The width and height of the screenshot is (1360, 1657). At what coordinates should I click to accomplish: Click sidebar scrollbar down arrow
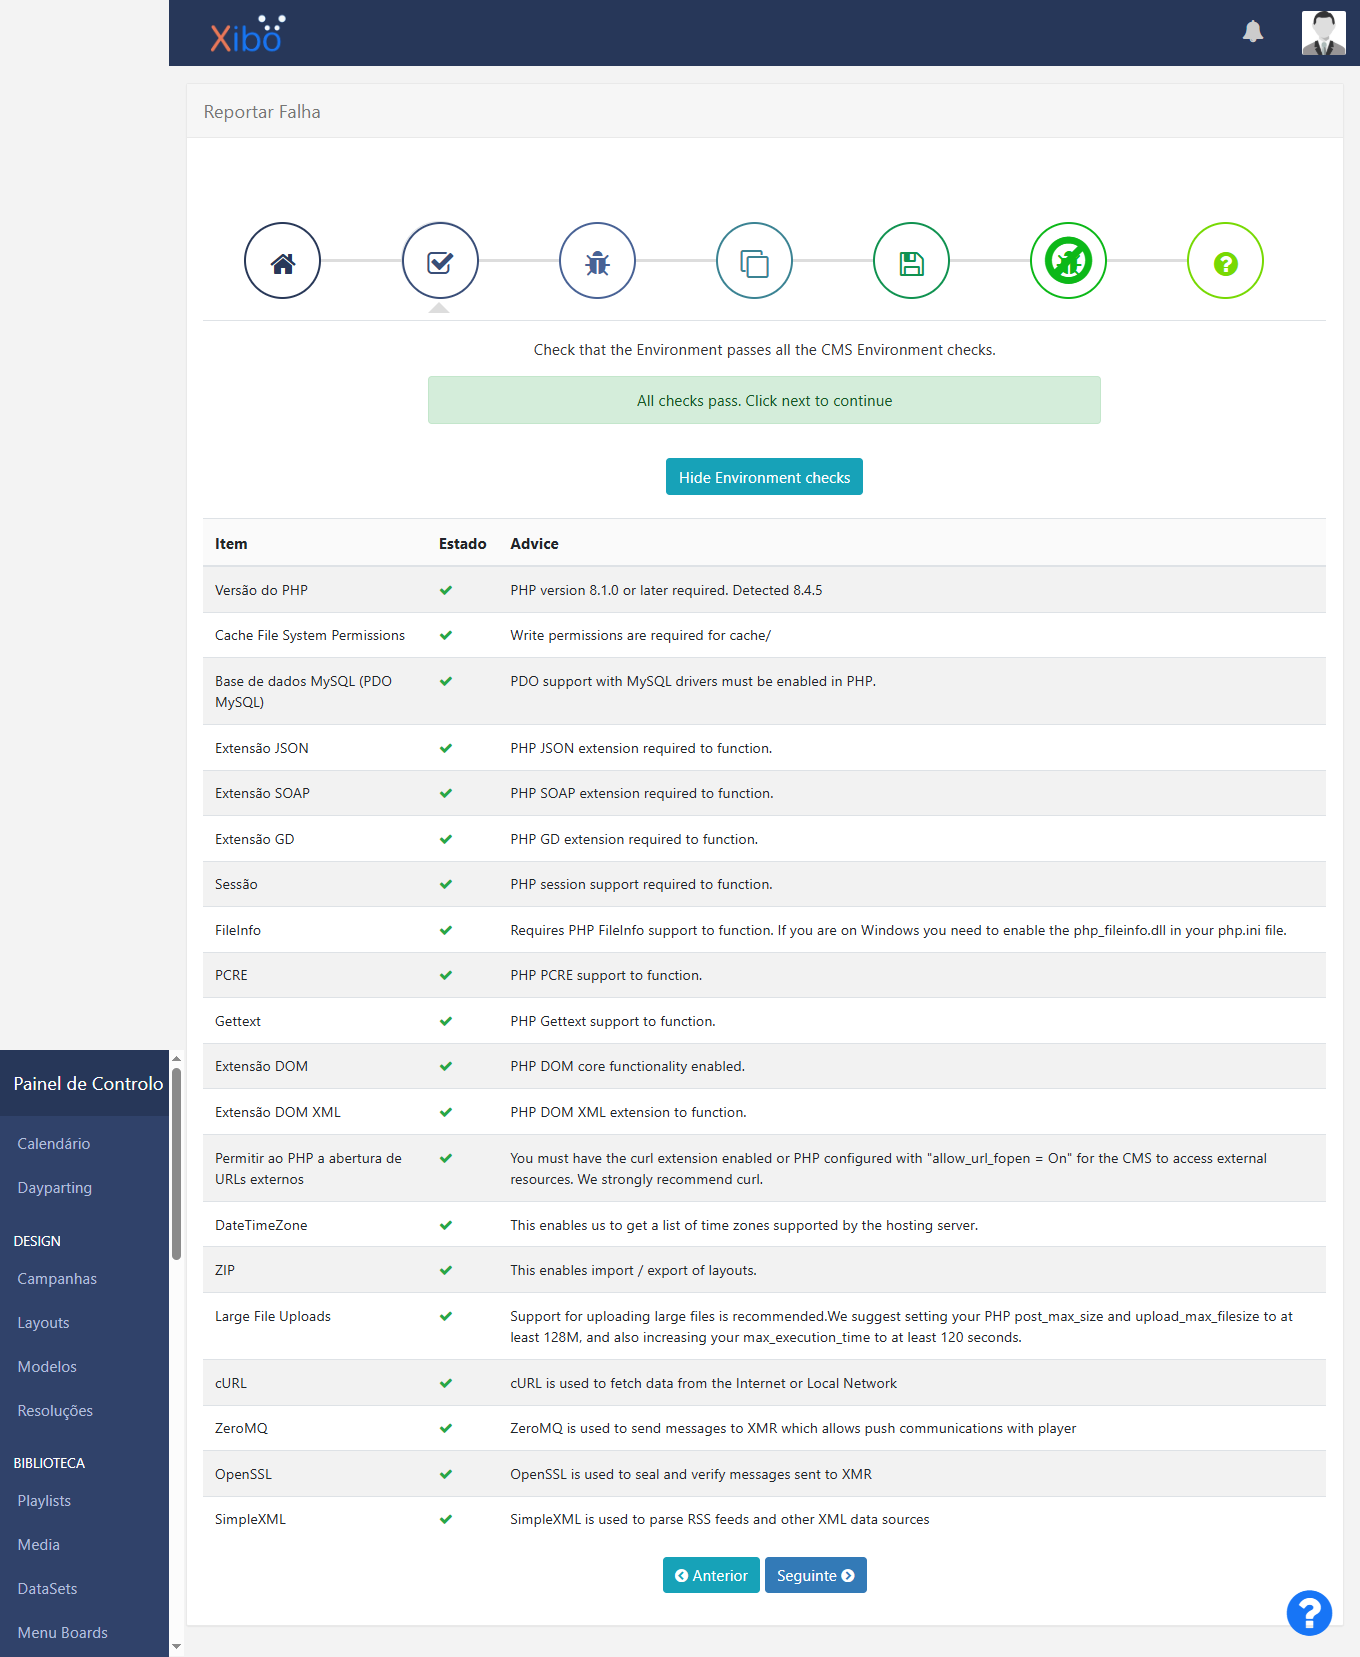click(x=176, y=1645)
